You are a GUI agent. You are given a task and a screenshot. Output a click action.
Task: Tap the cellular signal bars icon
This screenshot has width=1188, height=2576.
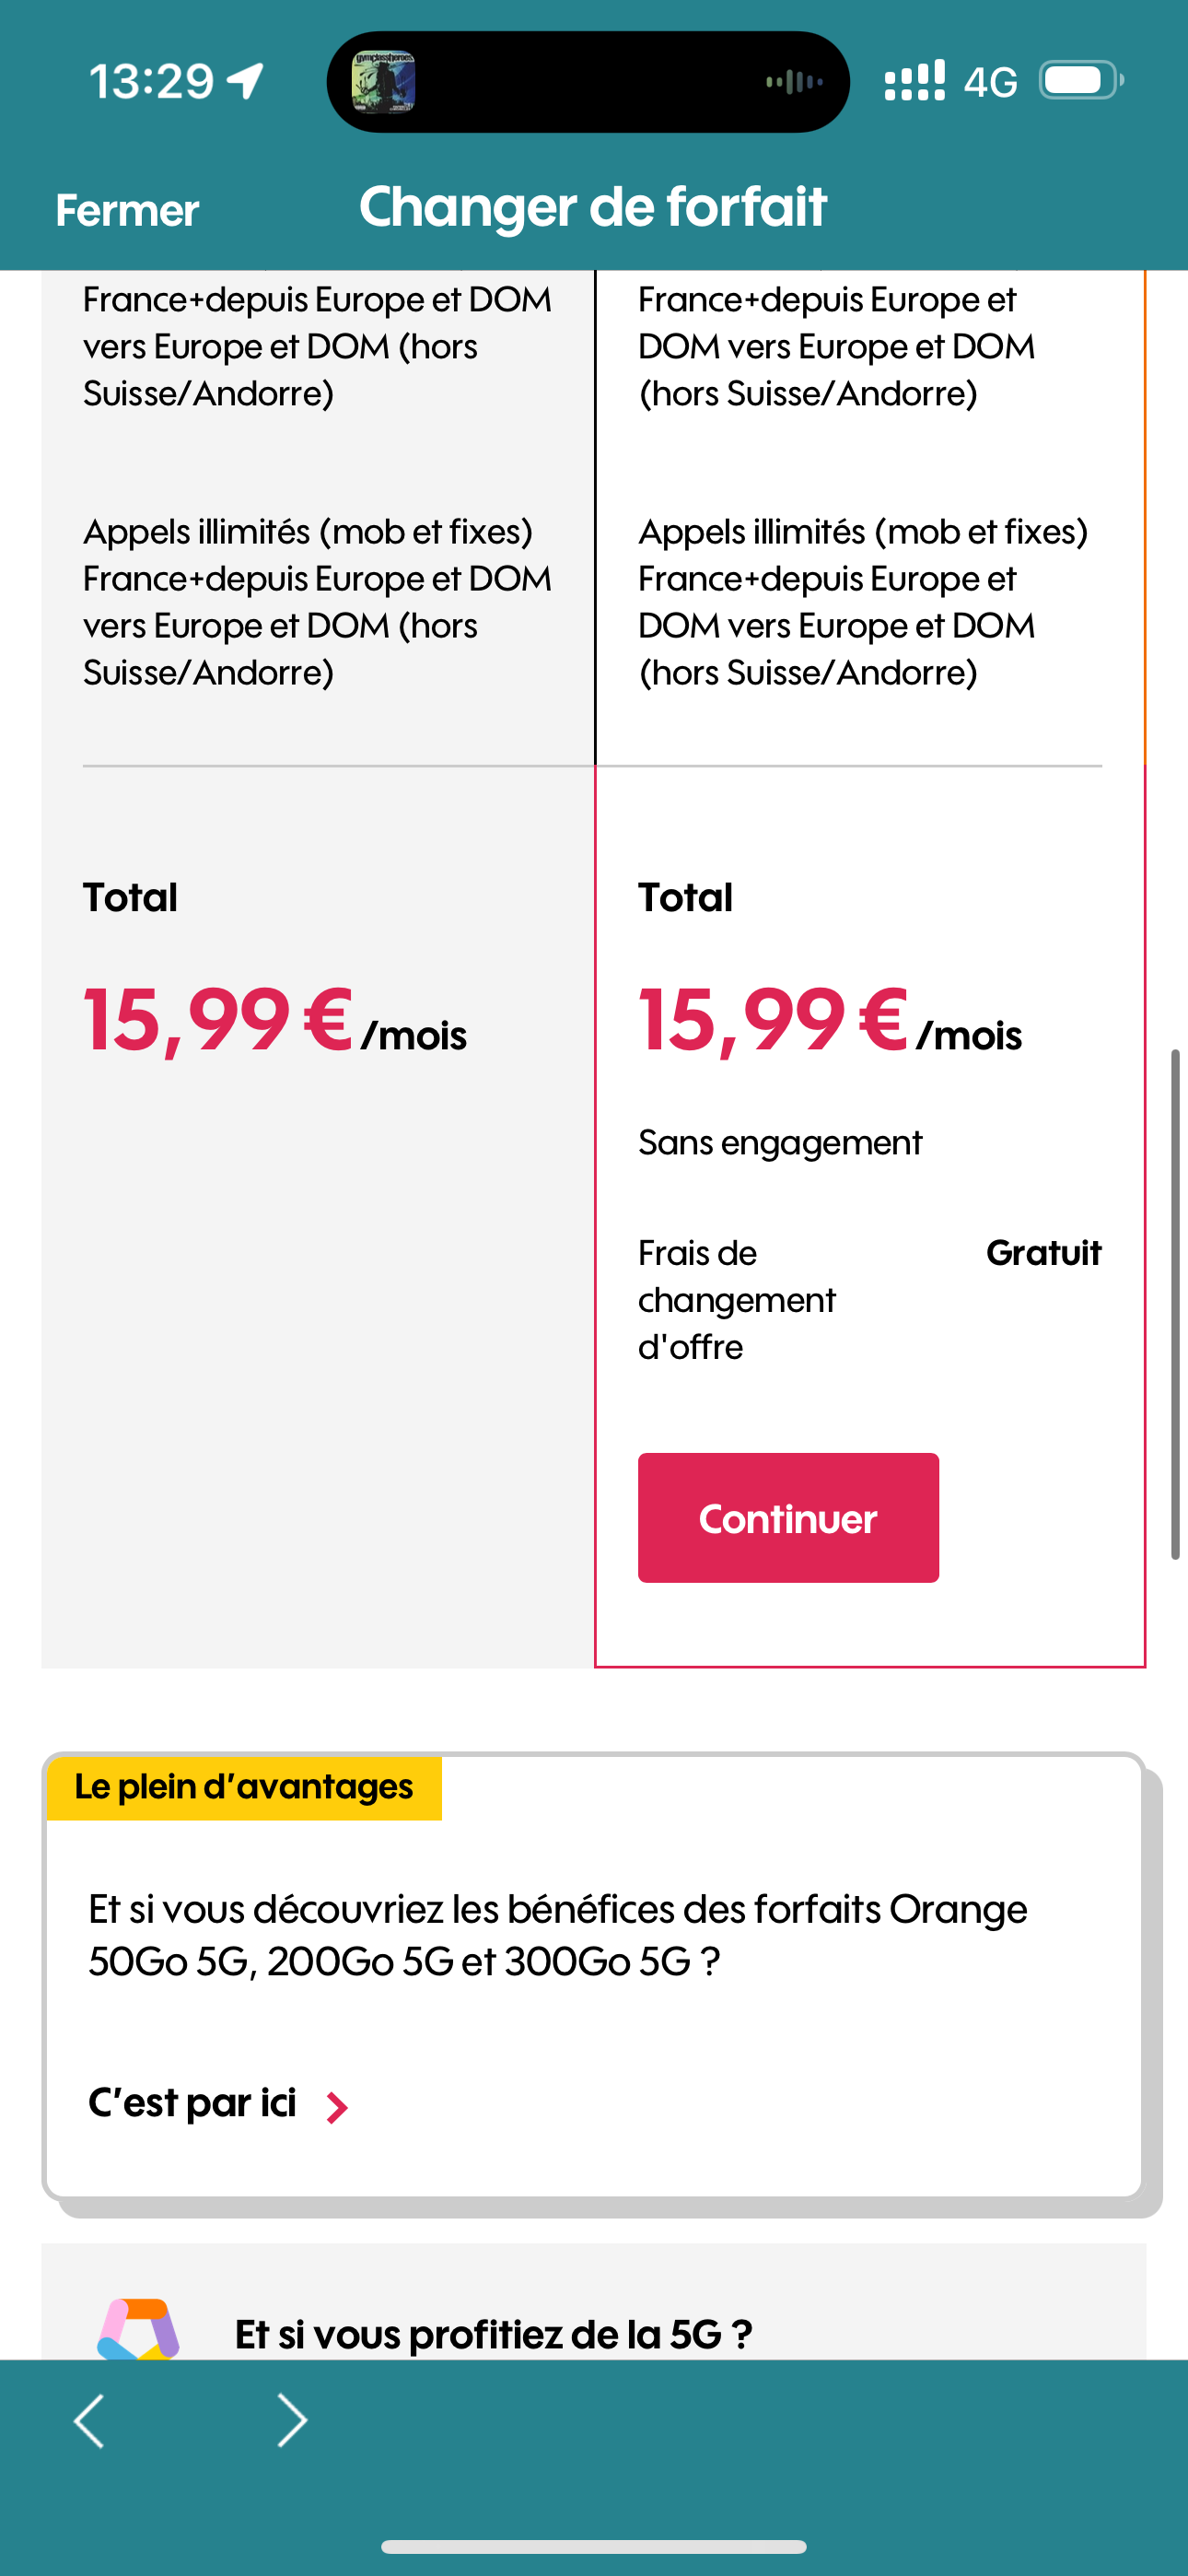click(914, 80)
